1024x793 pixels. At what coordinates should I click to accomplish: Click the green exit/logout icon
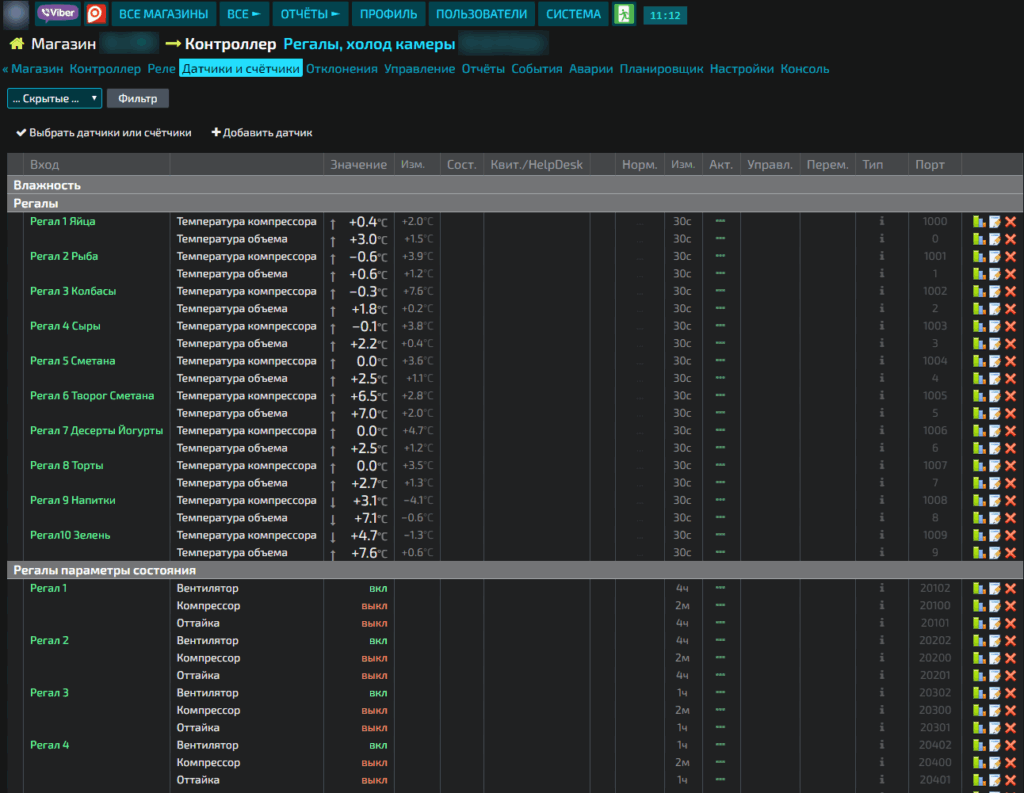[624, 14]
